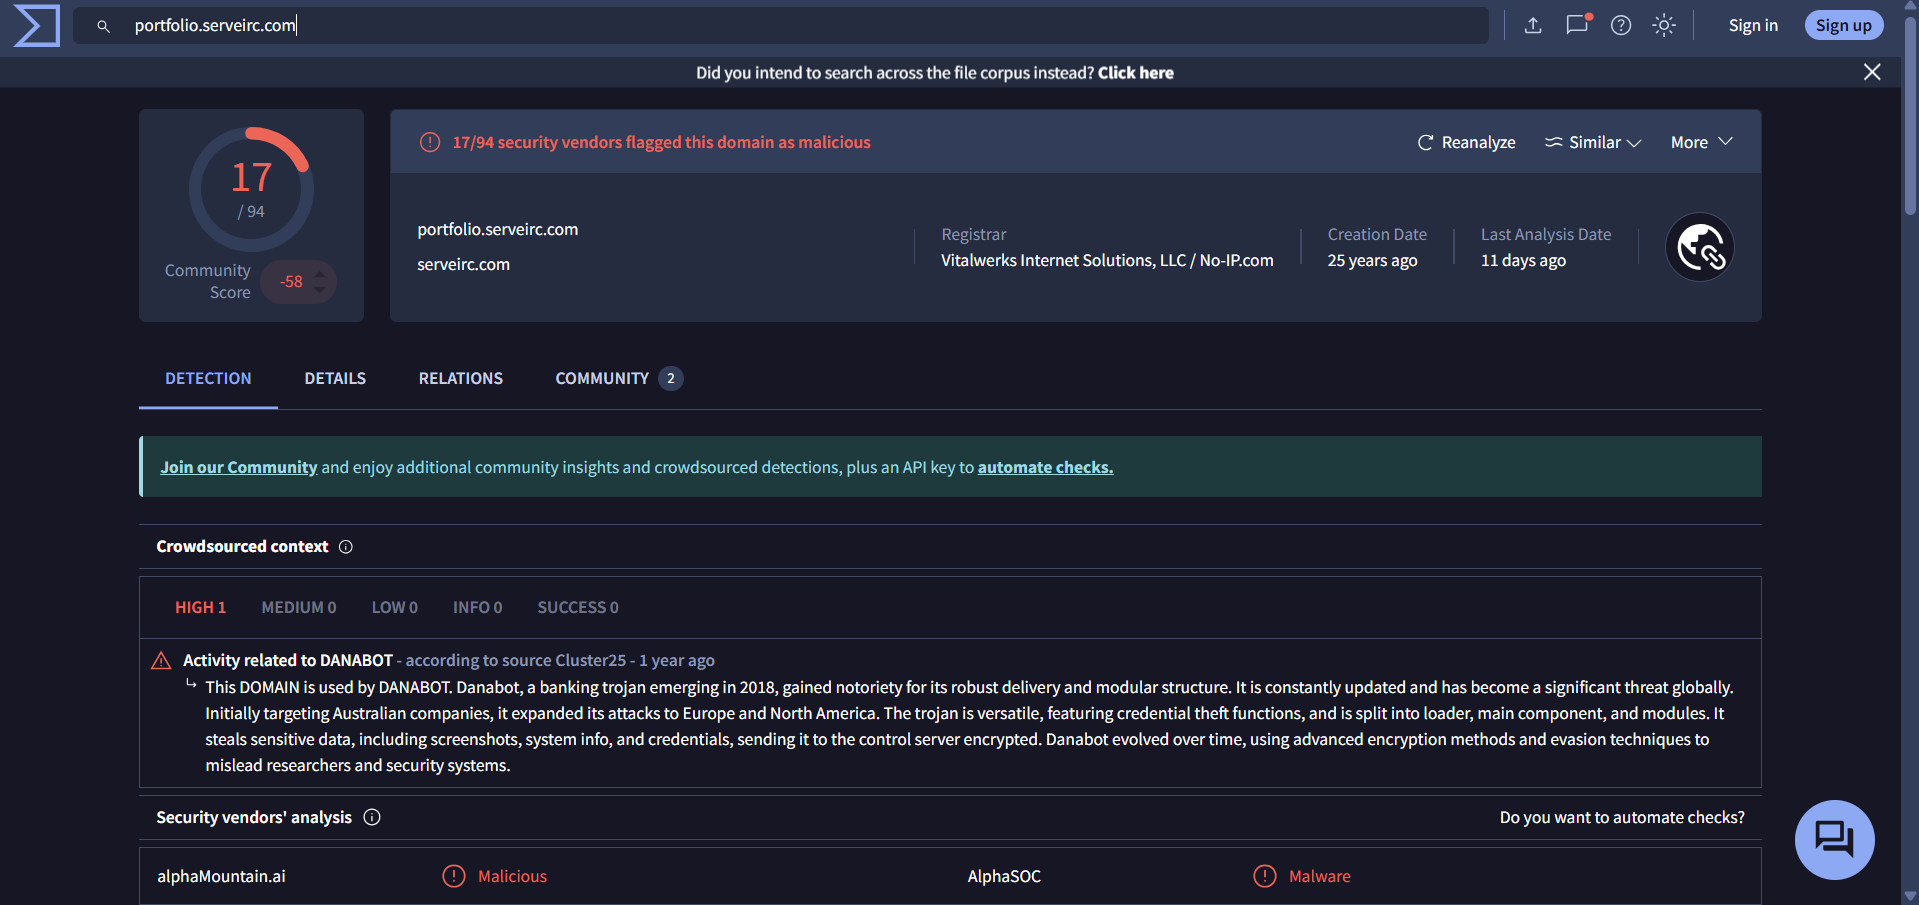
Task: Click the VirusTotal logo icon
Action: [x=37, y=26]
